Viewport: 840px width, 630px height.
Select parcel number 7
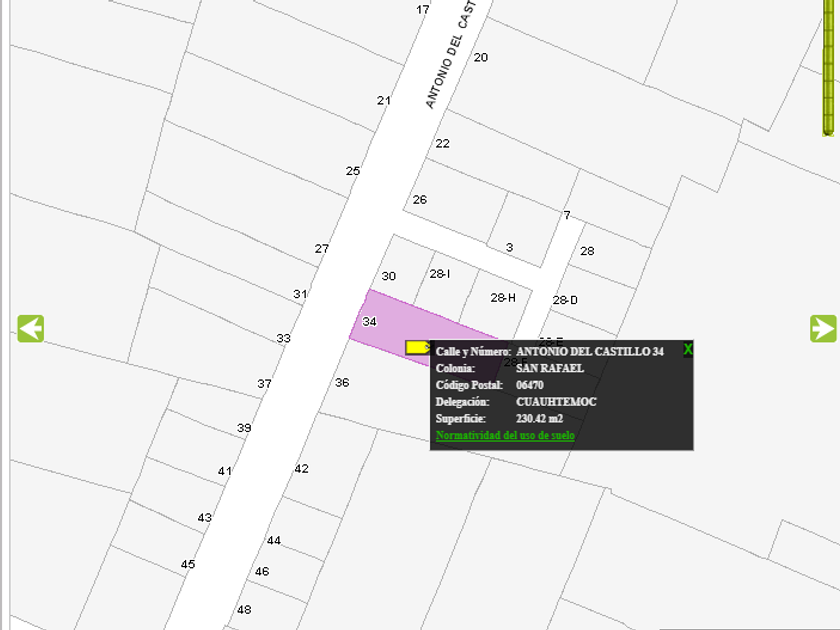[567, 215]
